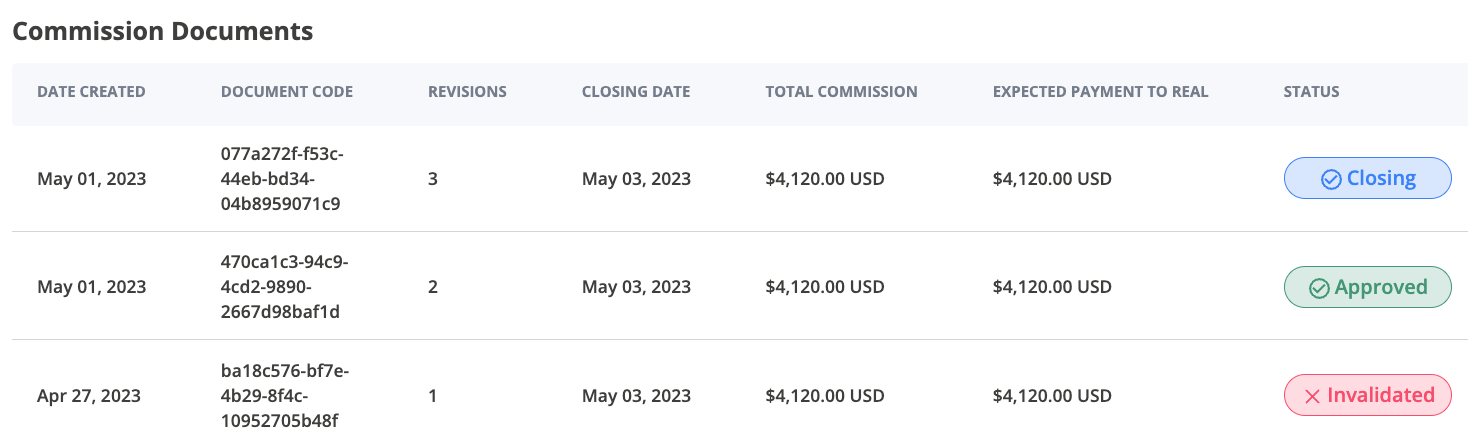Sort by Document Code column header
Screen dimensions: 1483x446
(287, 92)
